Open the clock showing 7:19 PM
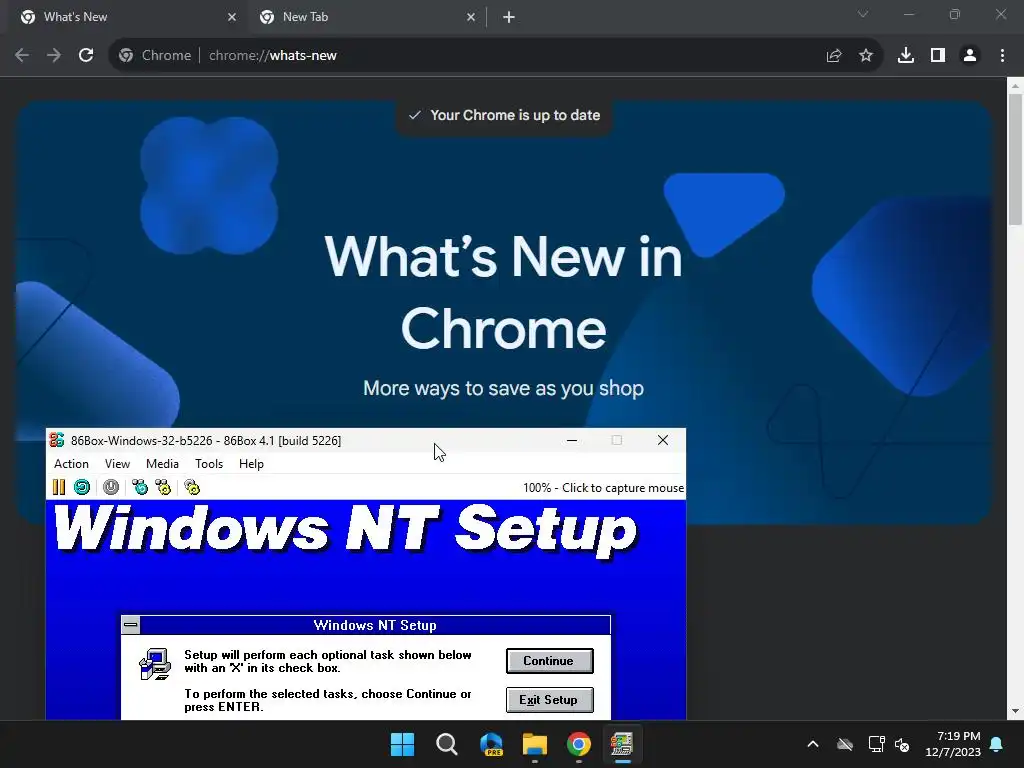 tap(953, 744)
